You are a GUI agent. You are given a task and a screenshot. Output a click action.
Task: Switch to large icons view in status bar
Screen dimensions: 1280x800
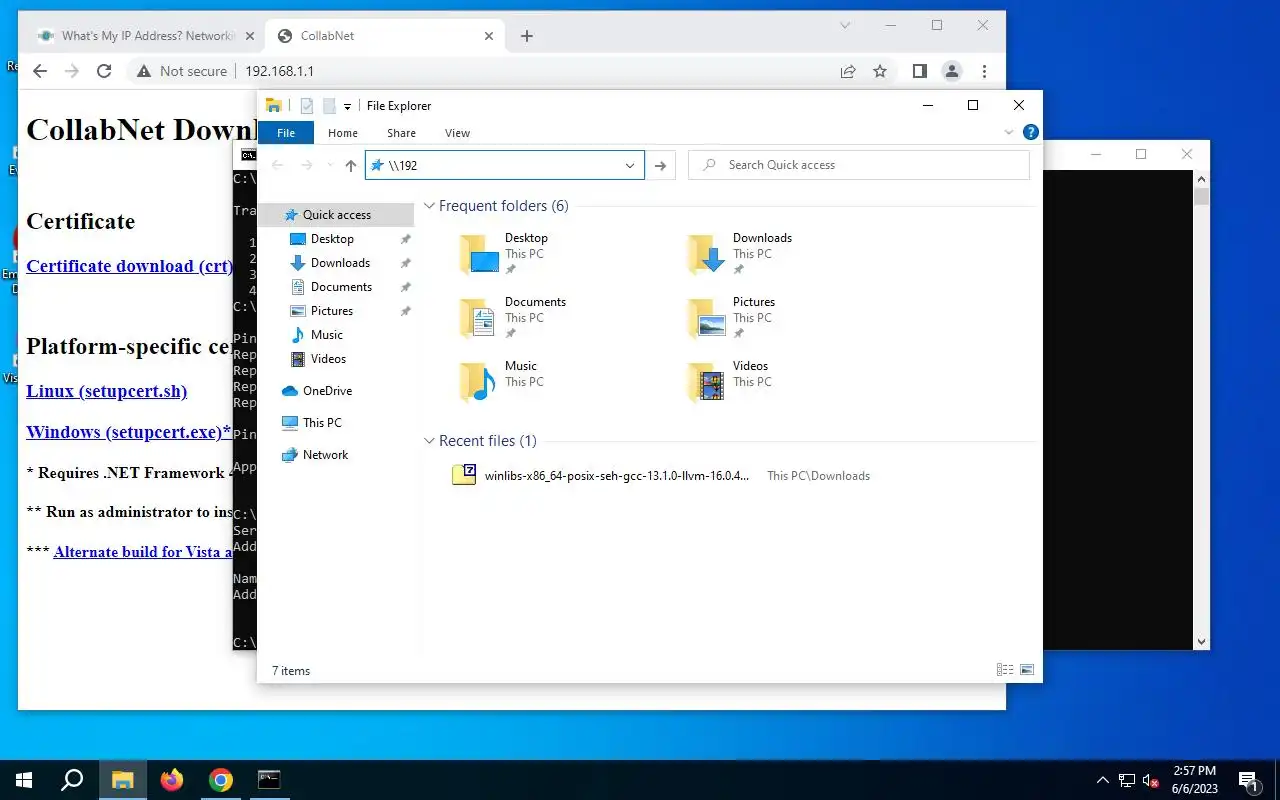pos(1026,670)
